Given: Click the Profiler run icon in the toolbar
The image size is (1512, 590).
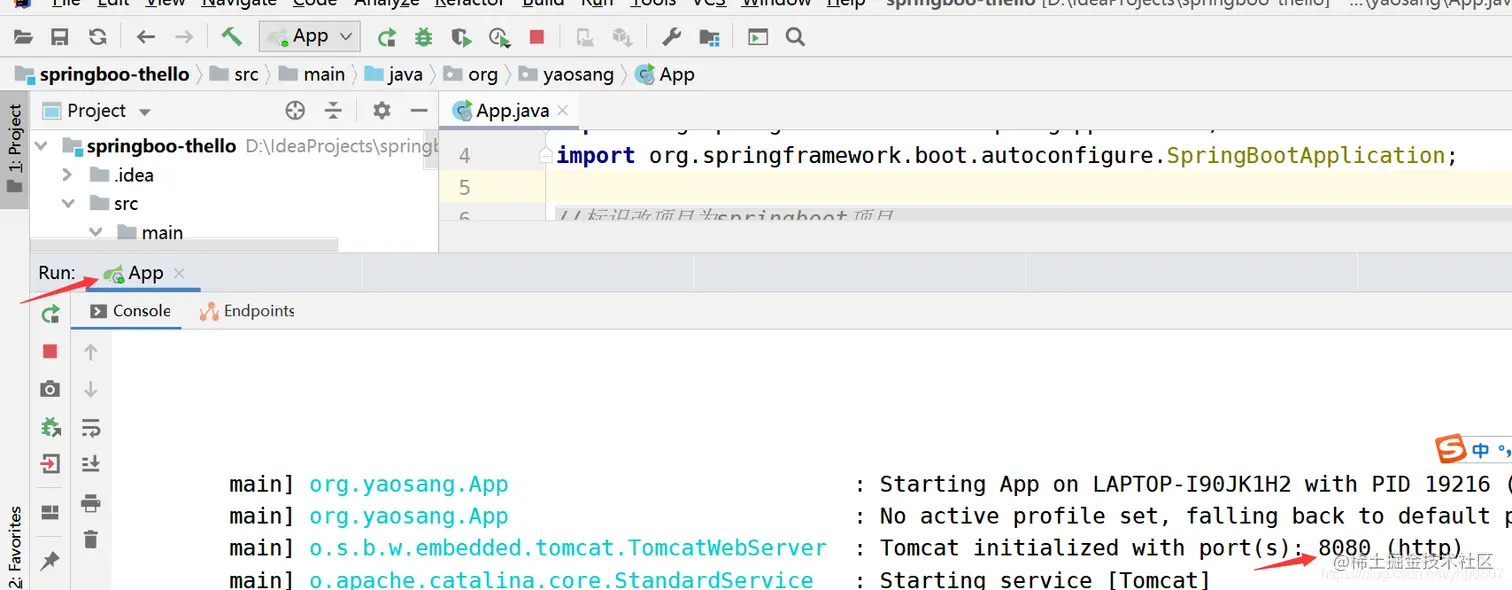Looking at the screenshot, I should click(x=499, y=38).
